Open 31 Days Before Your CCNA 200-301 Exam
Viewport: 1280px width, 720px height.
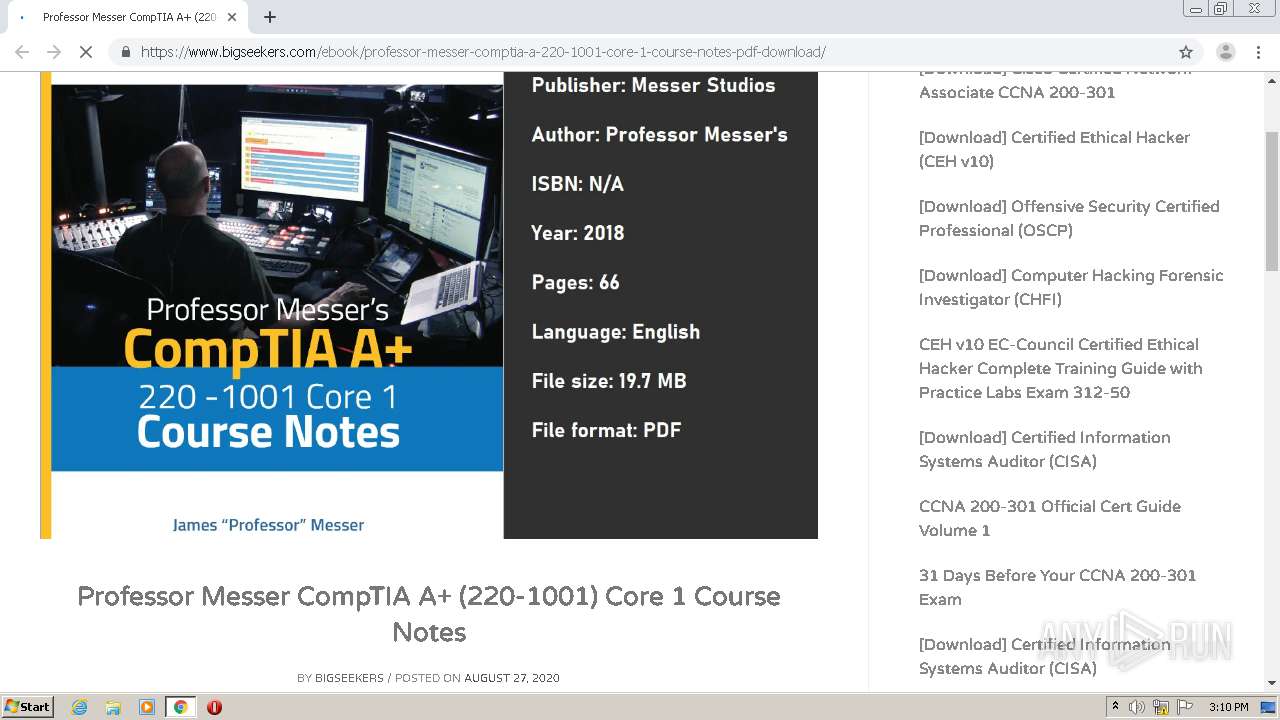coord(1057,587)
